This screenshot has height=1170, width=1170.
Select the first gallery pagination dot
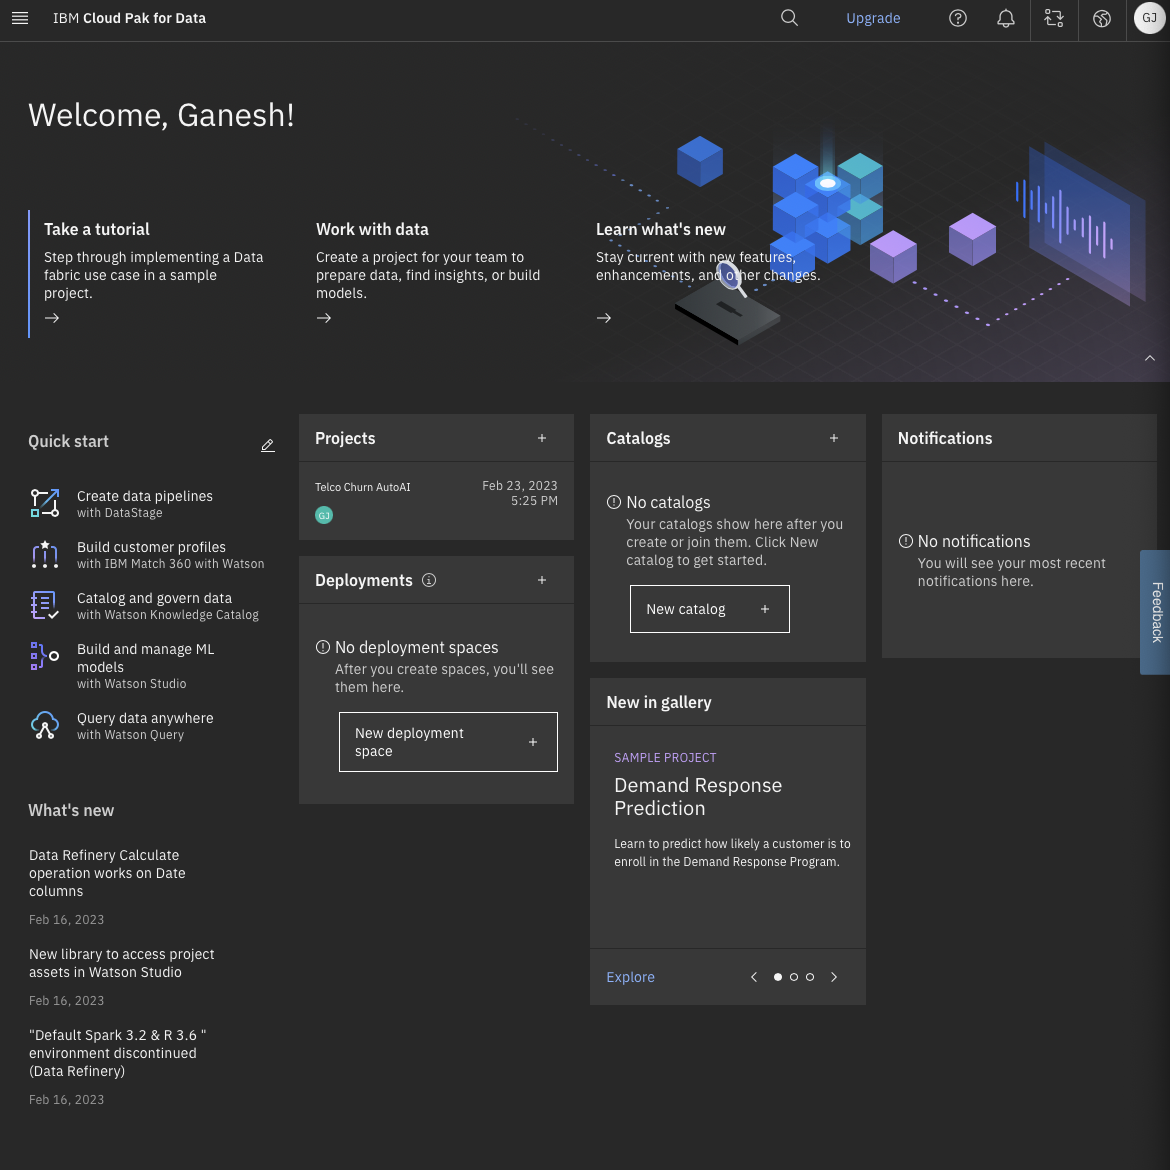[x=778, y=977]
